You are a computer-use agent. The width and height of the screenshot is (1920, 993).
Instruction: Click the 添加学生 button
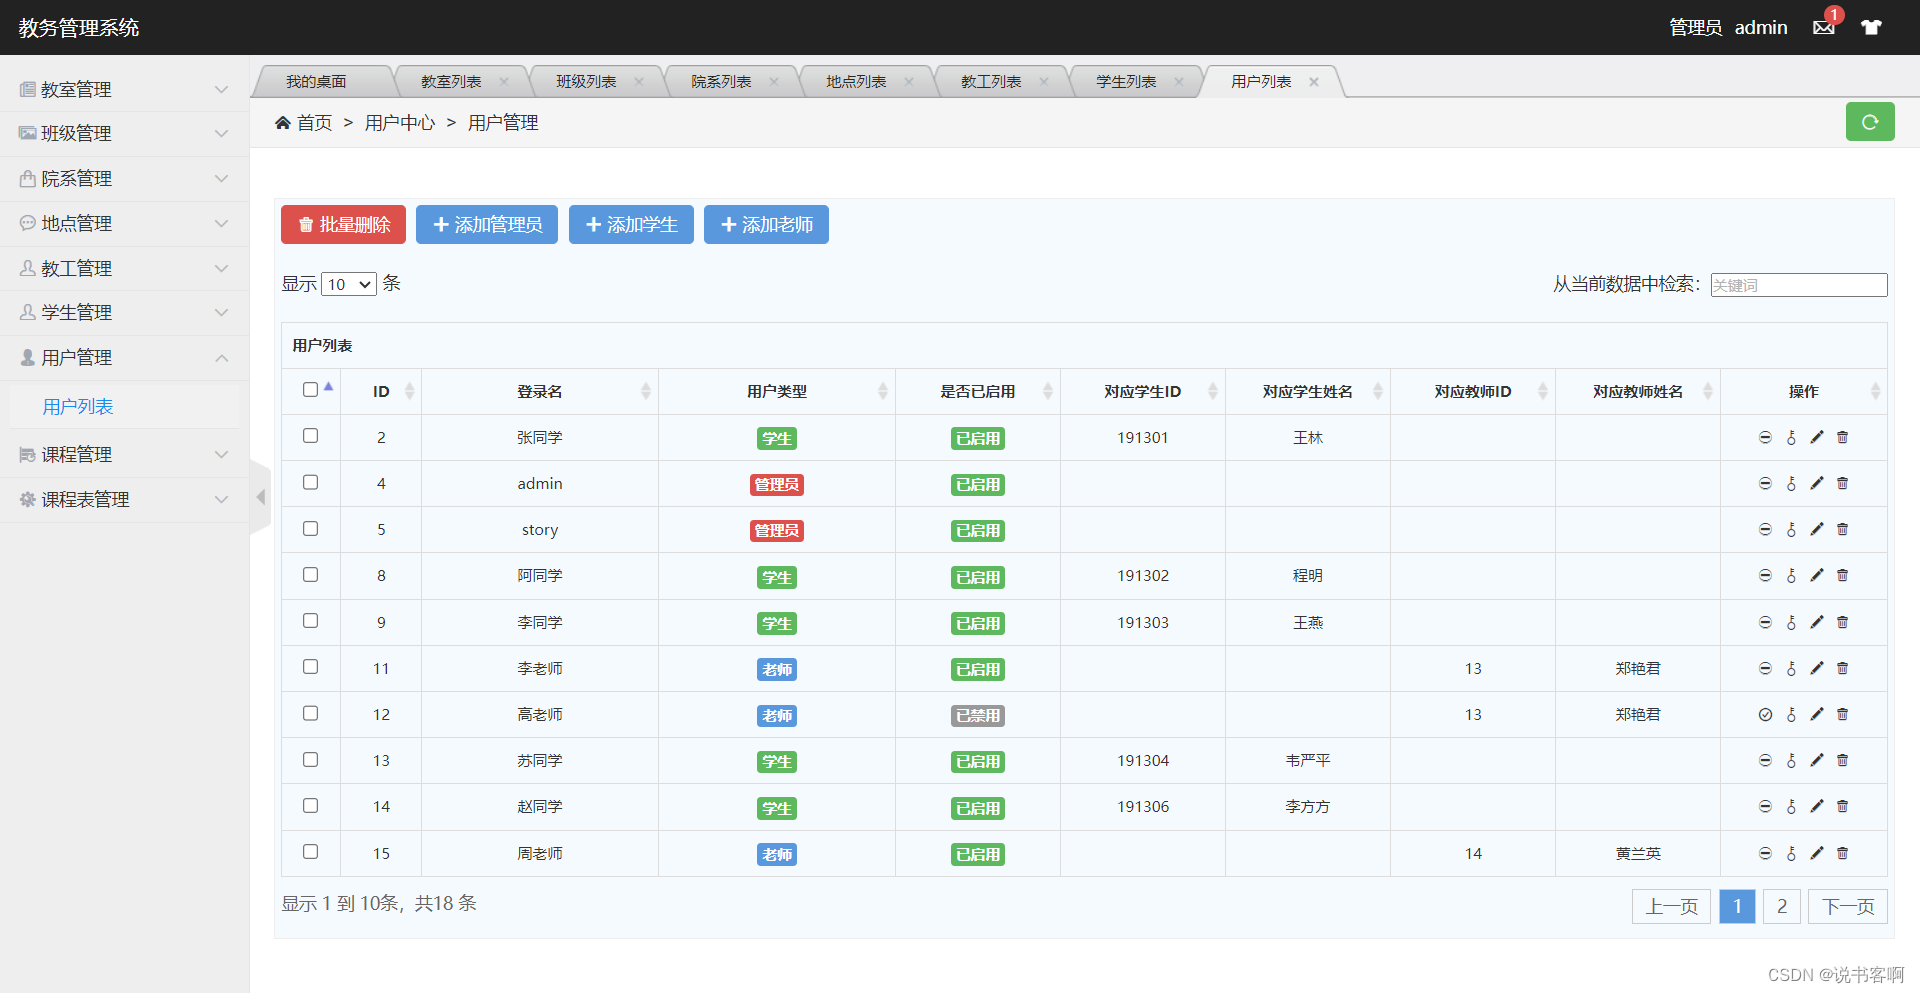tap(631, 225)
